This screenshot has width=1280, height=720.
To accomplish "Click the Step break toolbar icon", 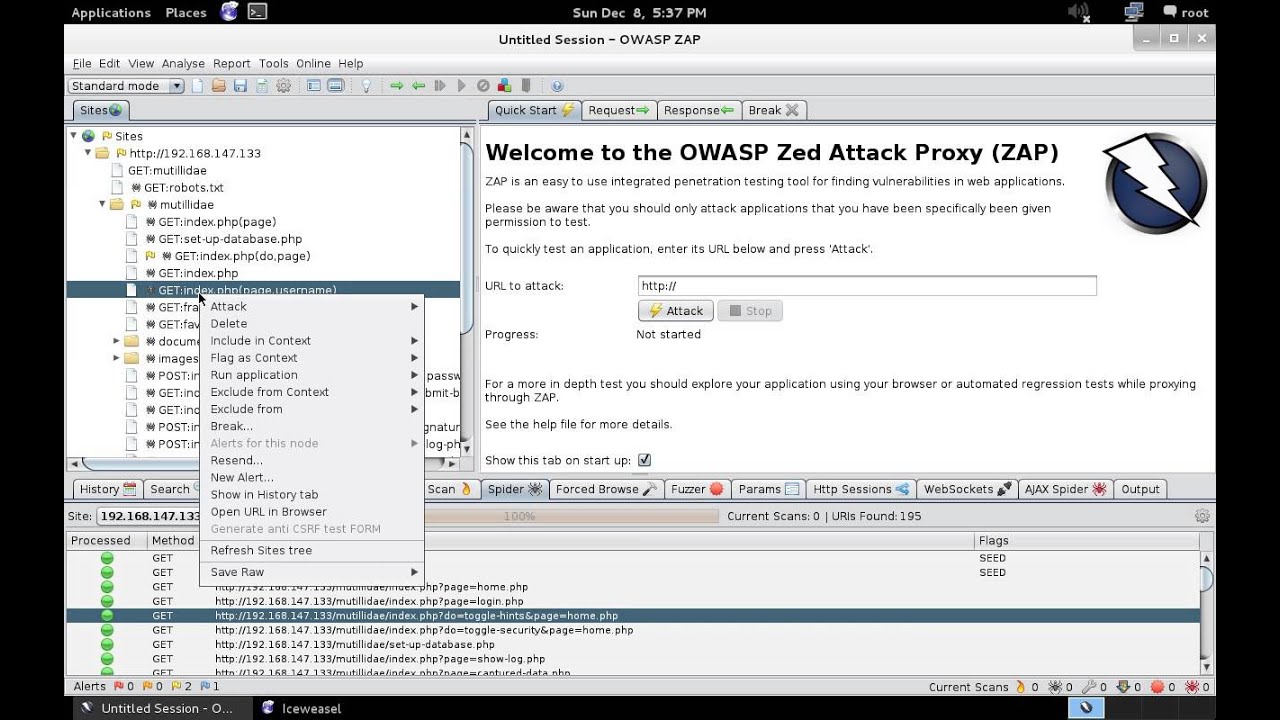I will coord(440,86).
